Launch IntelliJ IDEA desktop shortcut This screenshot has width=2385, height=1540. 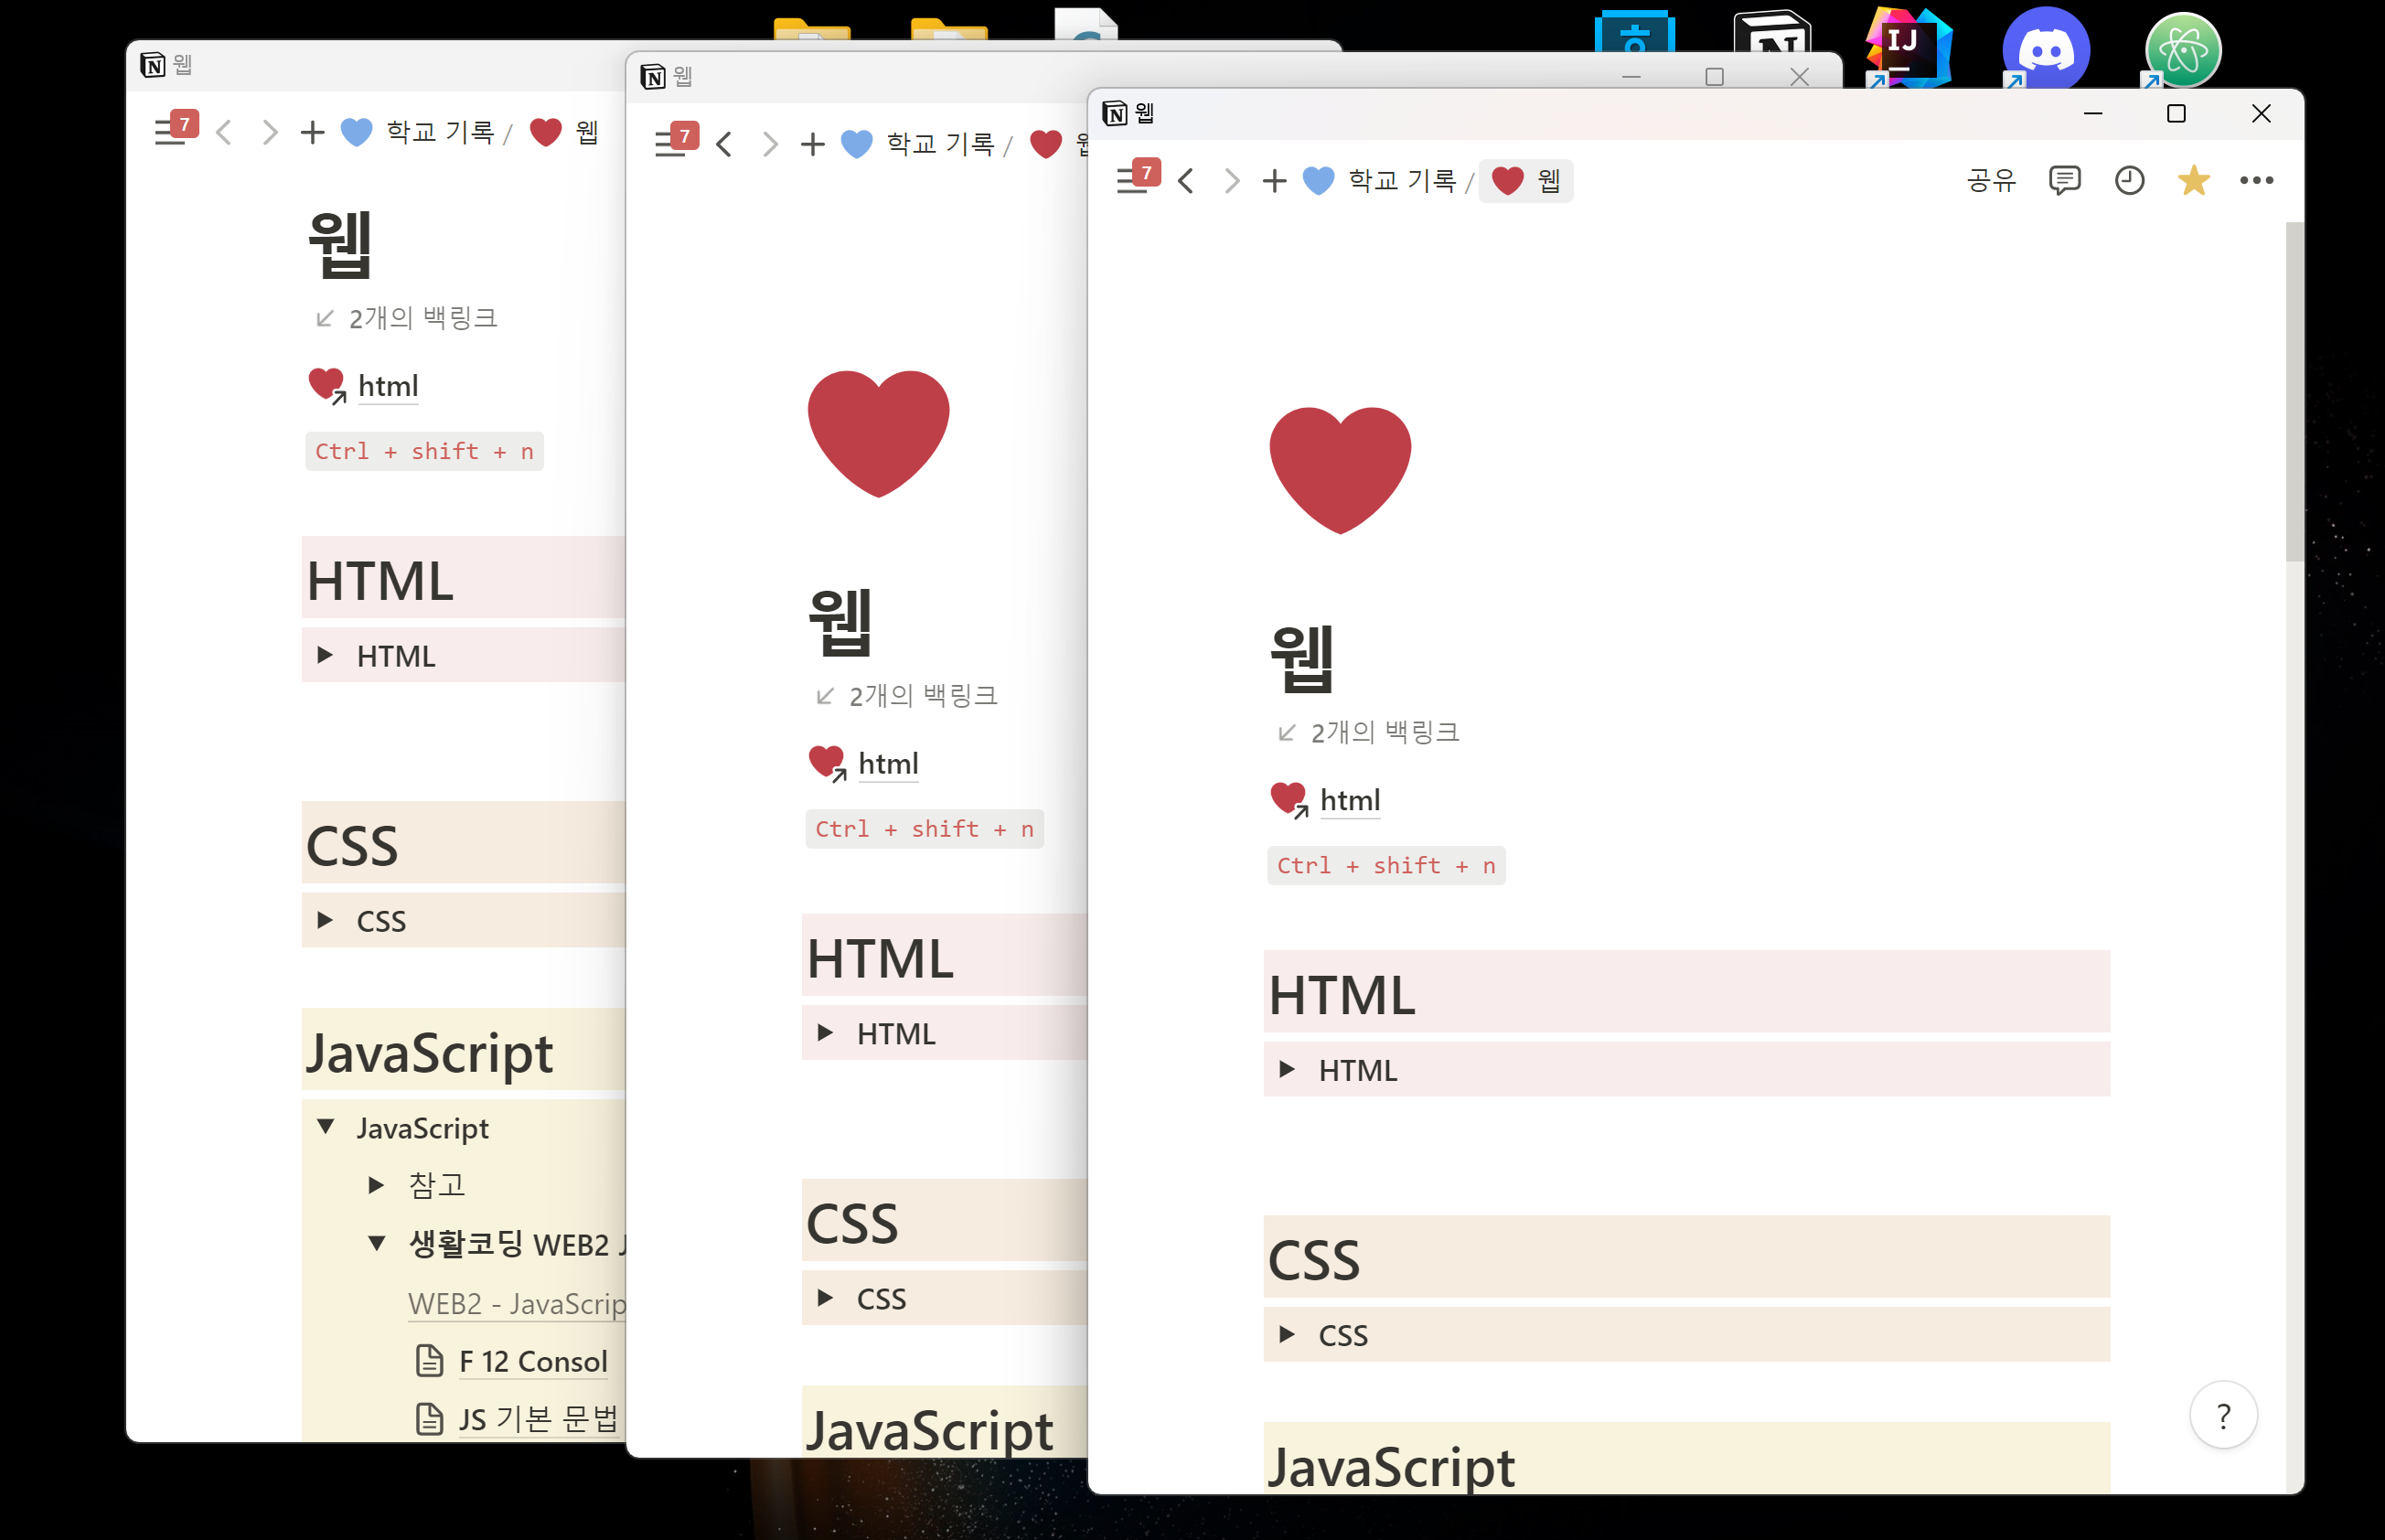[x=1908, y=48]
